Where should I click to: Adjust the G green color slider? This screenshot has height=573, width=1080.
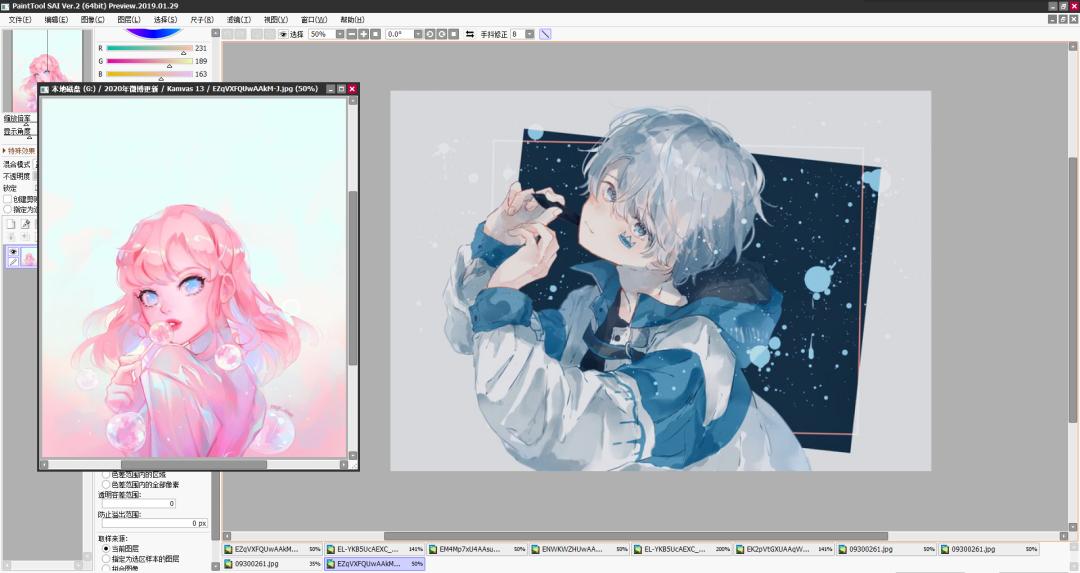click(x=149, y=61)
